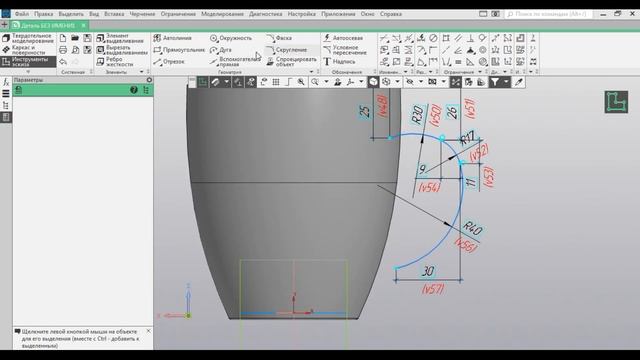
Task: Select parallel constraint icon
Action: (458, 38)
